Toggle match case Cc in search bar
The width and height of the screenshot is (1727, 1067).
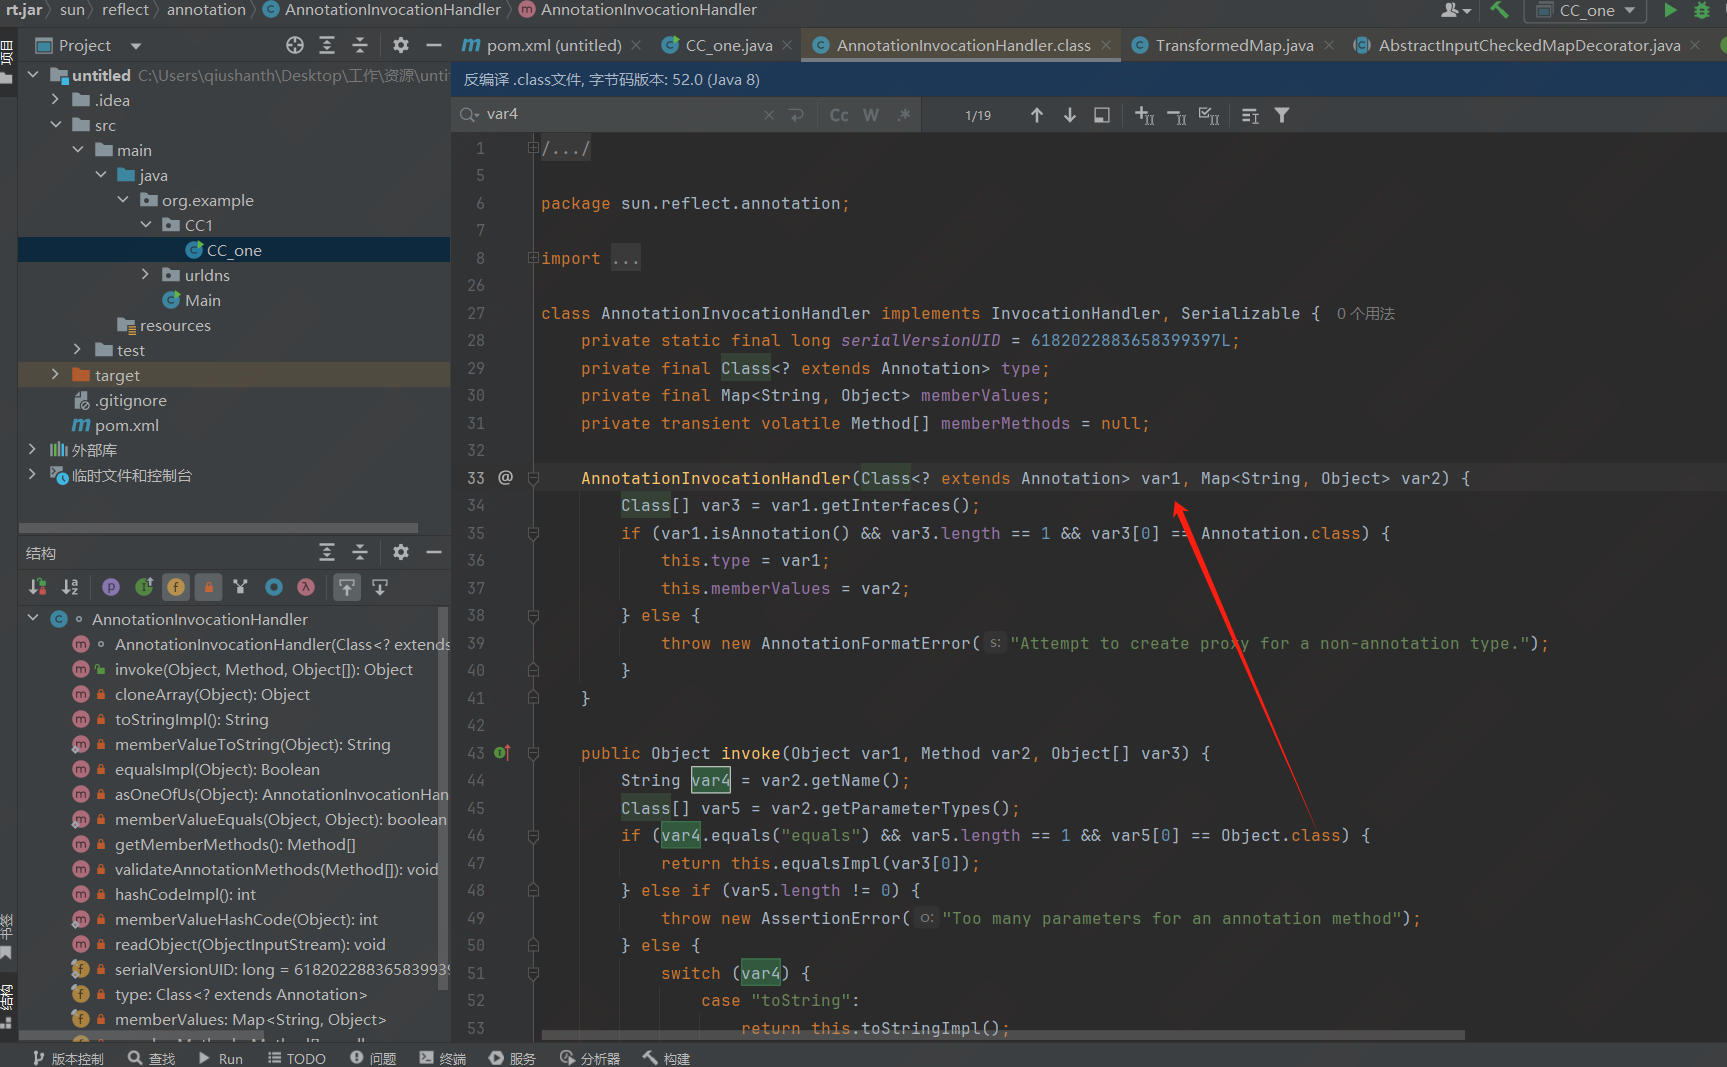[839, 115]
